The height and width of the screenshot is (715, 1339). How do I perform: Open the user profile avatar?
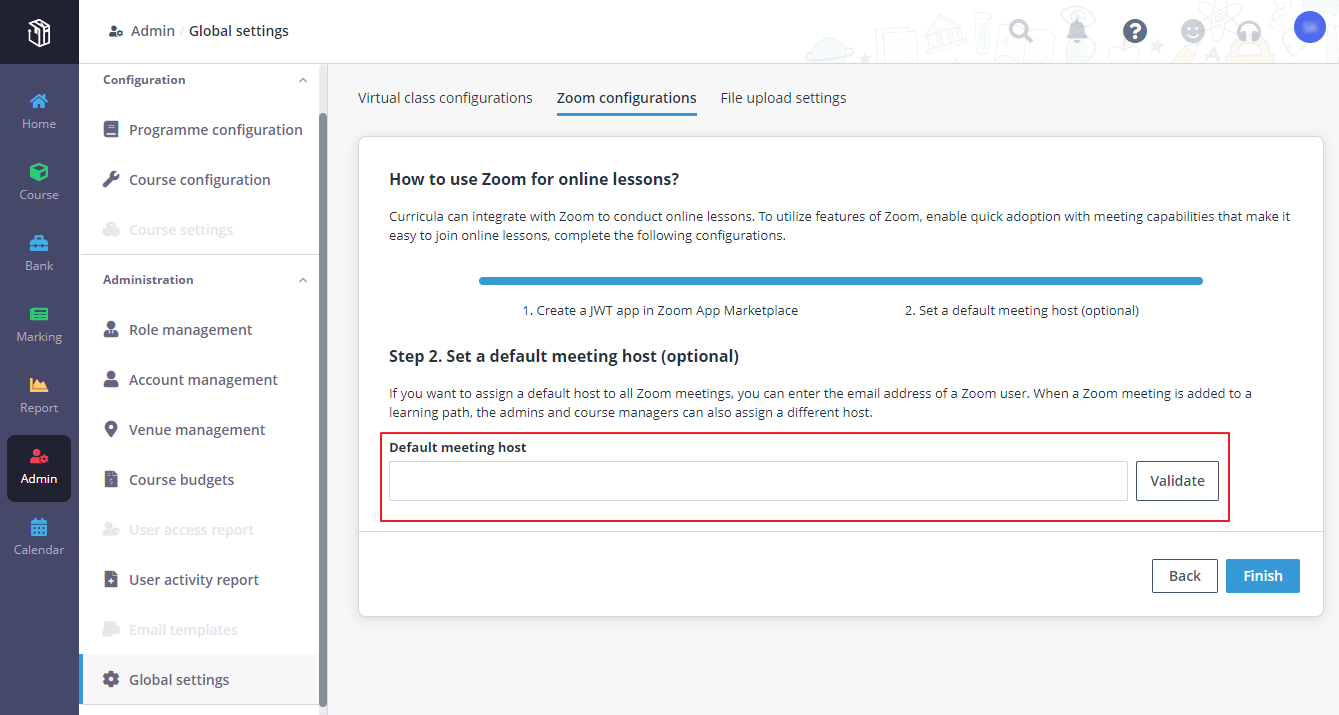[1309, 27]
